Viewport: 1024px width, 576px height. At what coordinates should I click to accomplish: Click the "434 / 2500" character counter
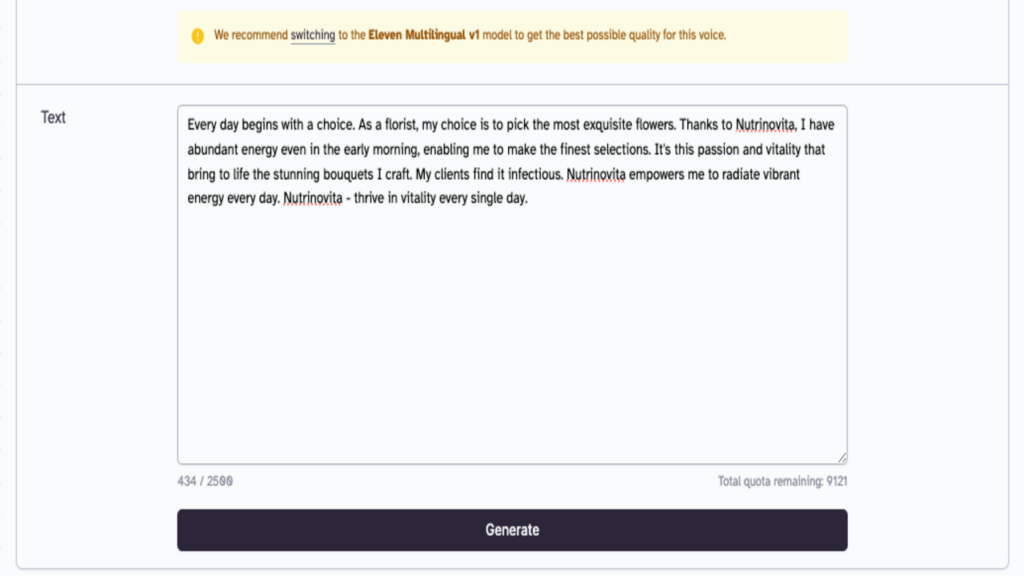pyautogui.click(x=205, y=481)
